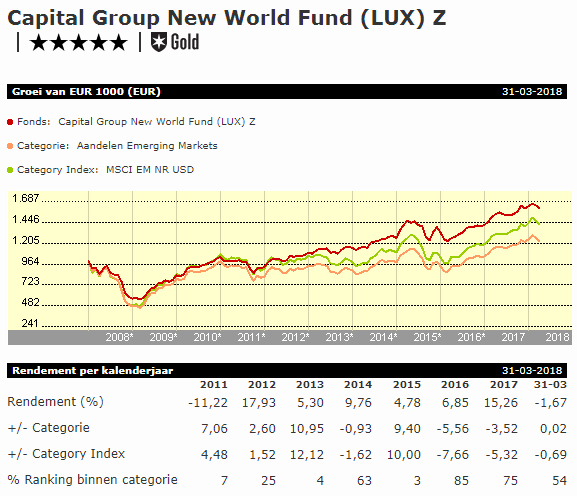Click the Rendement value 15,26
Viewport: 577px width, 496px height.
coord(501,403)
